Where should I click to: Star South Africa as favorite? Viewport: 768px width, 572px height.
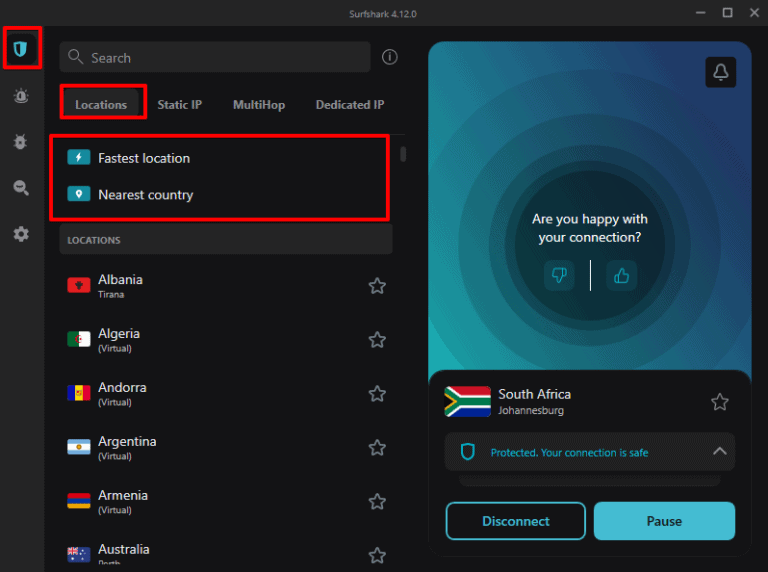720,402
